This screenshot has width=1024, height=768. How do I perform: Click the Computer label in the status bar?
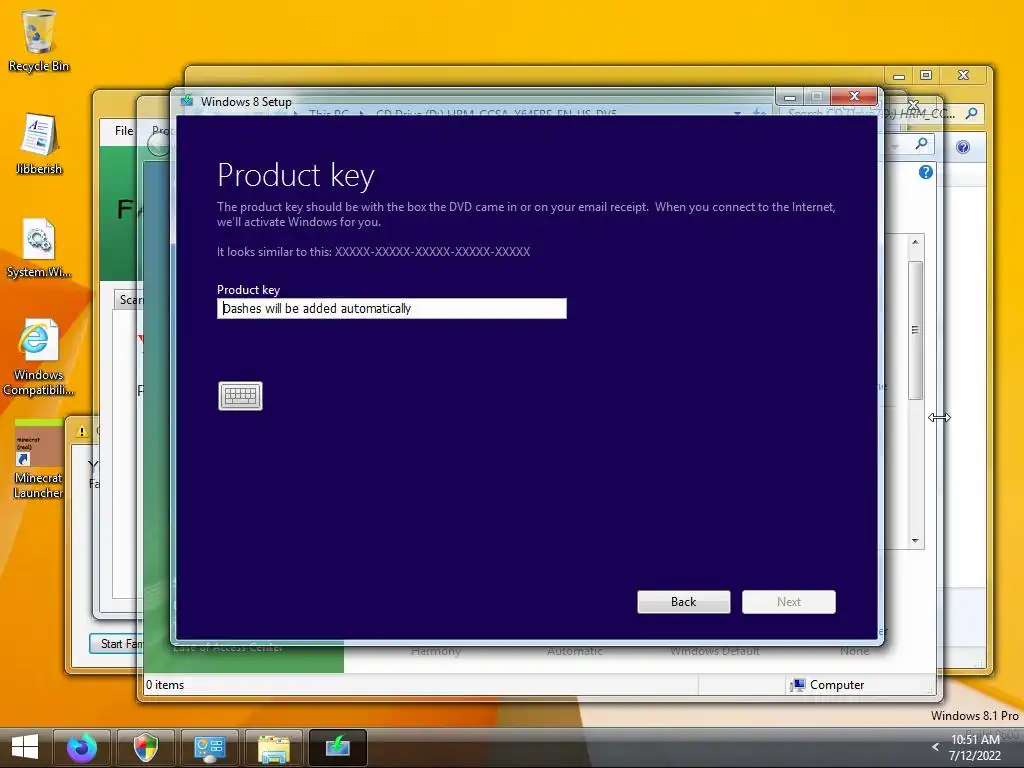click(837, 684)
